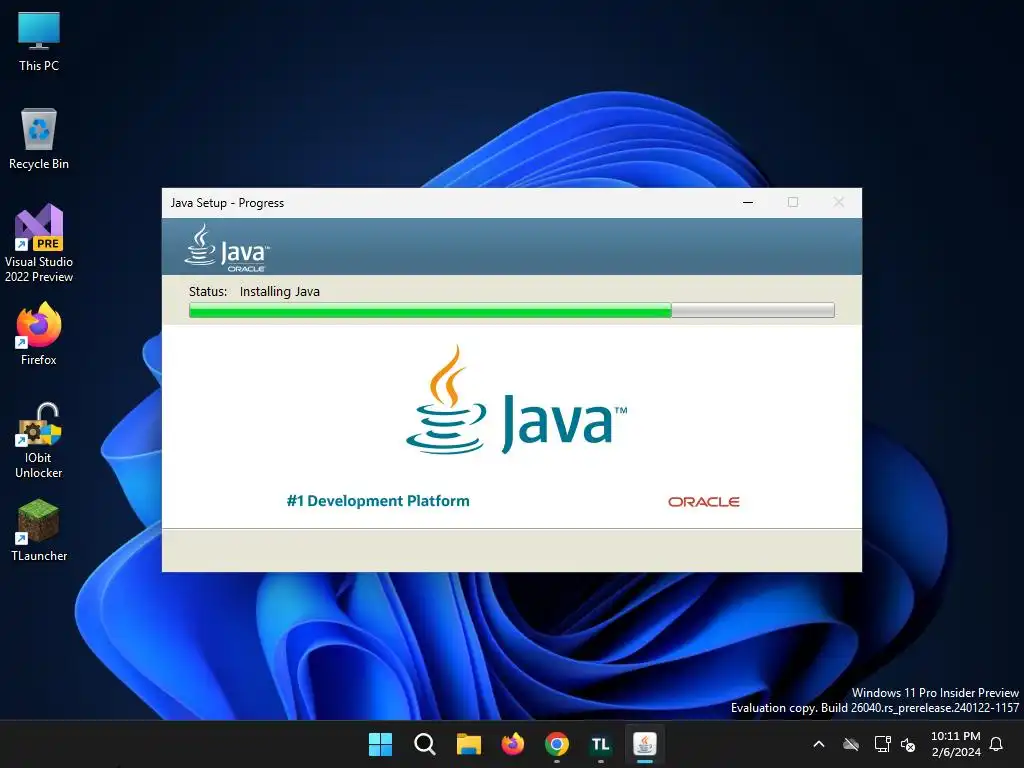Click the large Java logo graphic
Screen dimensions: 1024x768
(516, 400)
